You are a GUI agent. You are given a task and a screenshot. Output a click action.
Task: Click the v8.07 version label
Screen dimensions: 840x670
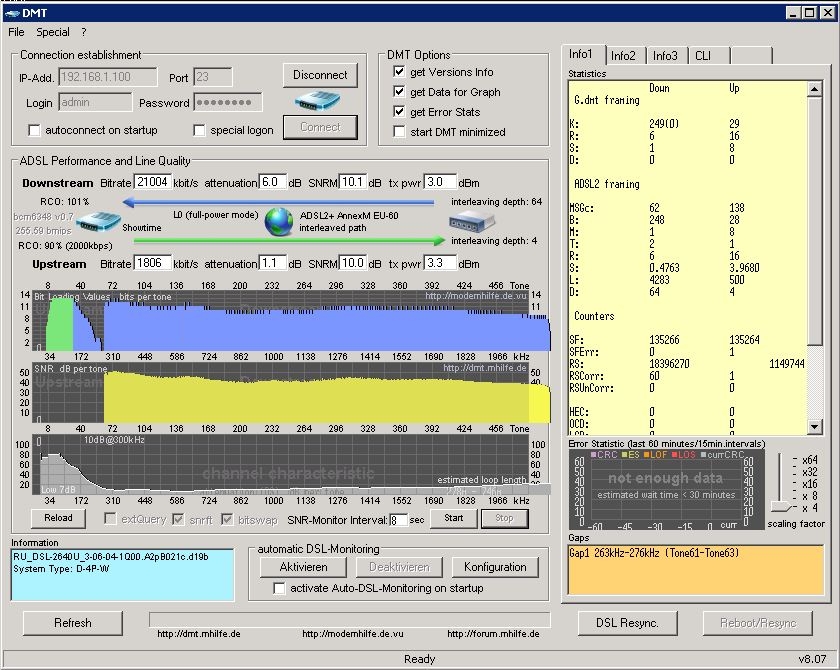click(x=812, y=659)
